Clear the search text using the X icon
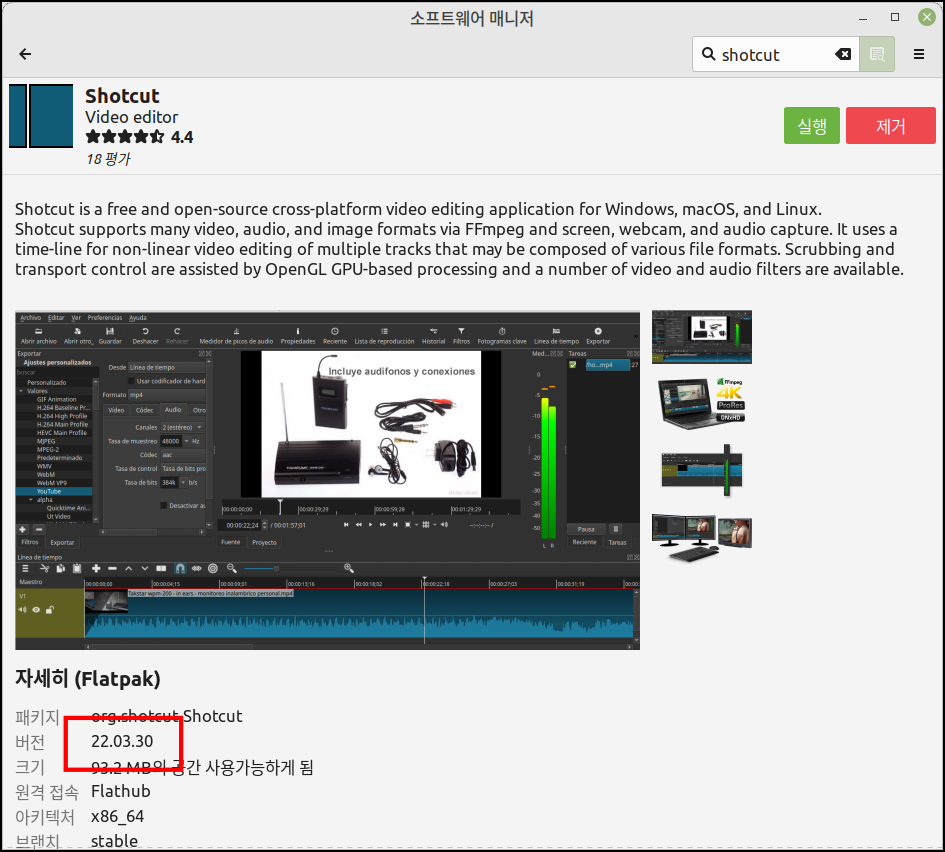 tap(843, 54)
